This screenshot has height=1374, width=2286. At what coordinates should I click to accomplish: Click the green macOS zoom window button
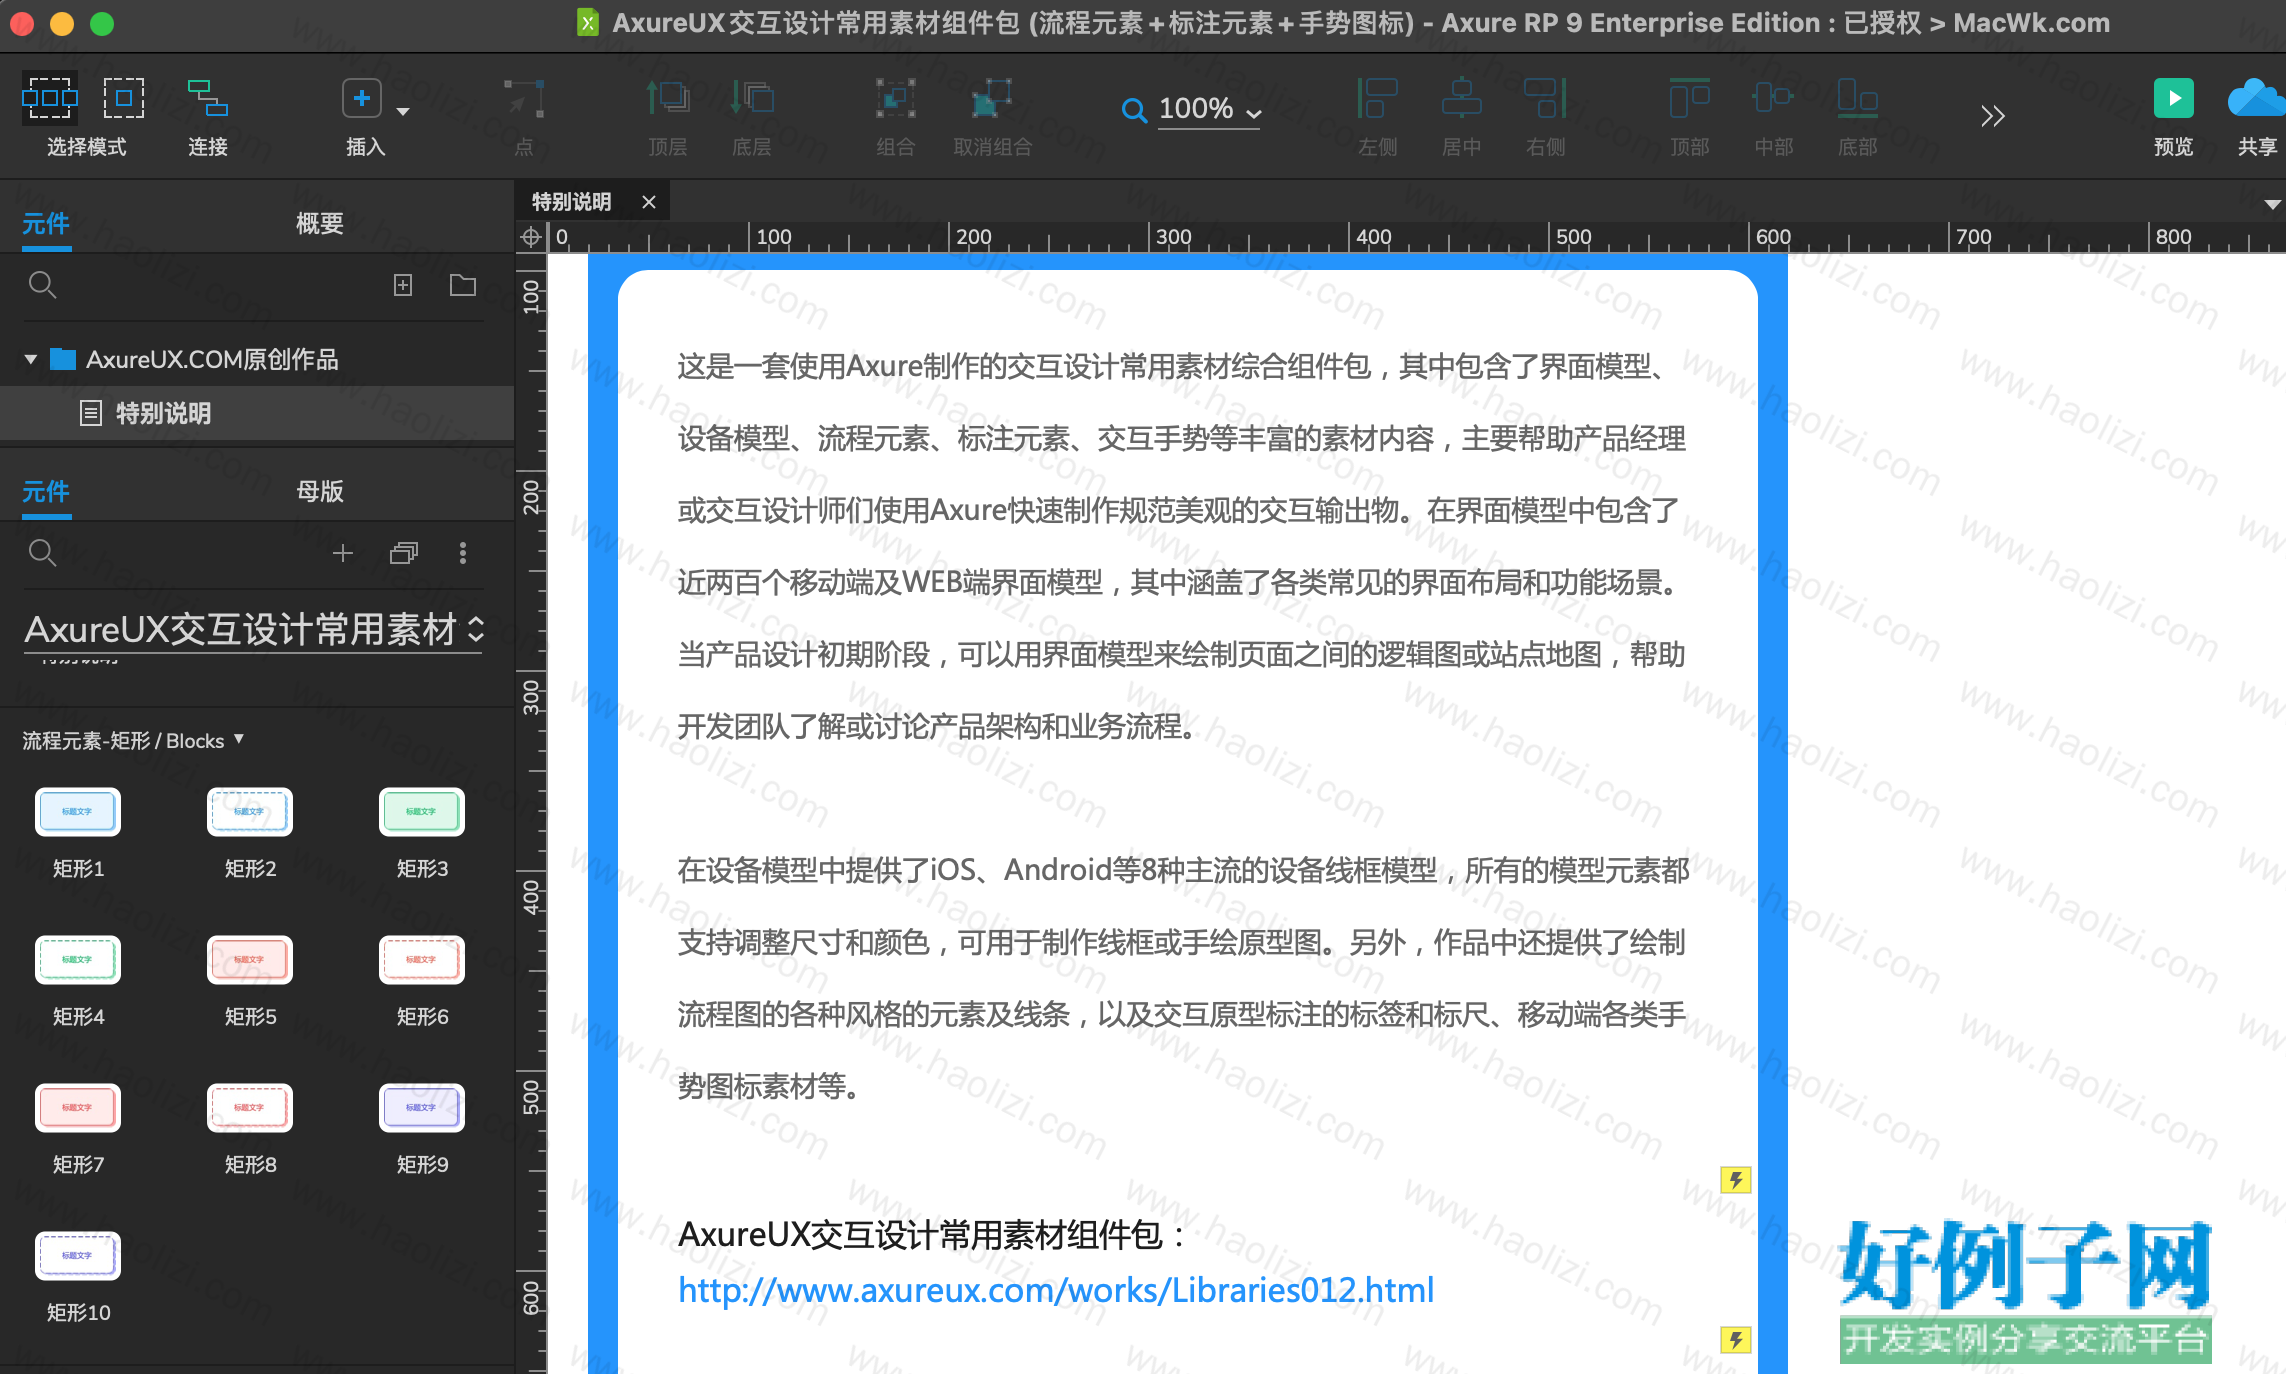coord(102,23)
